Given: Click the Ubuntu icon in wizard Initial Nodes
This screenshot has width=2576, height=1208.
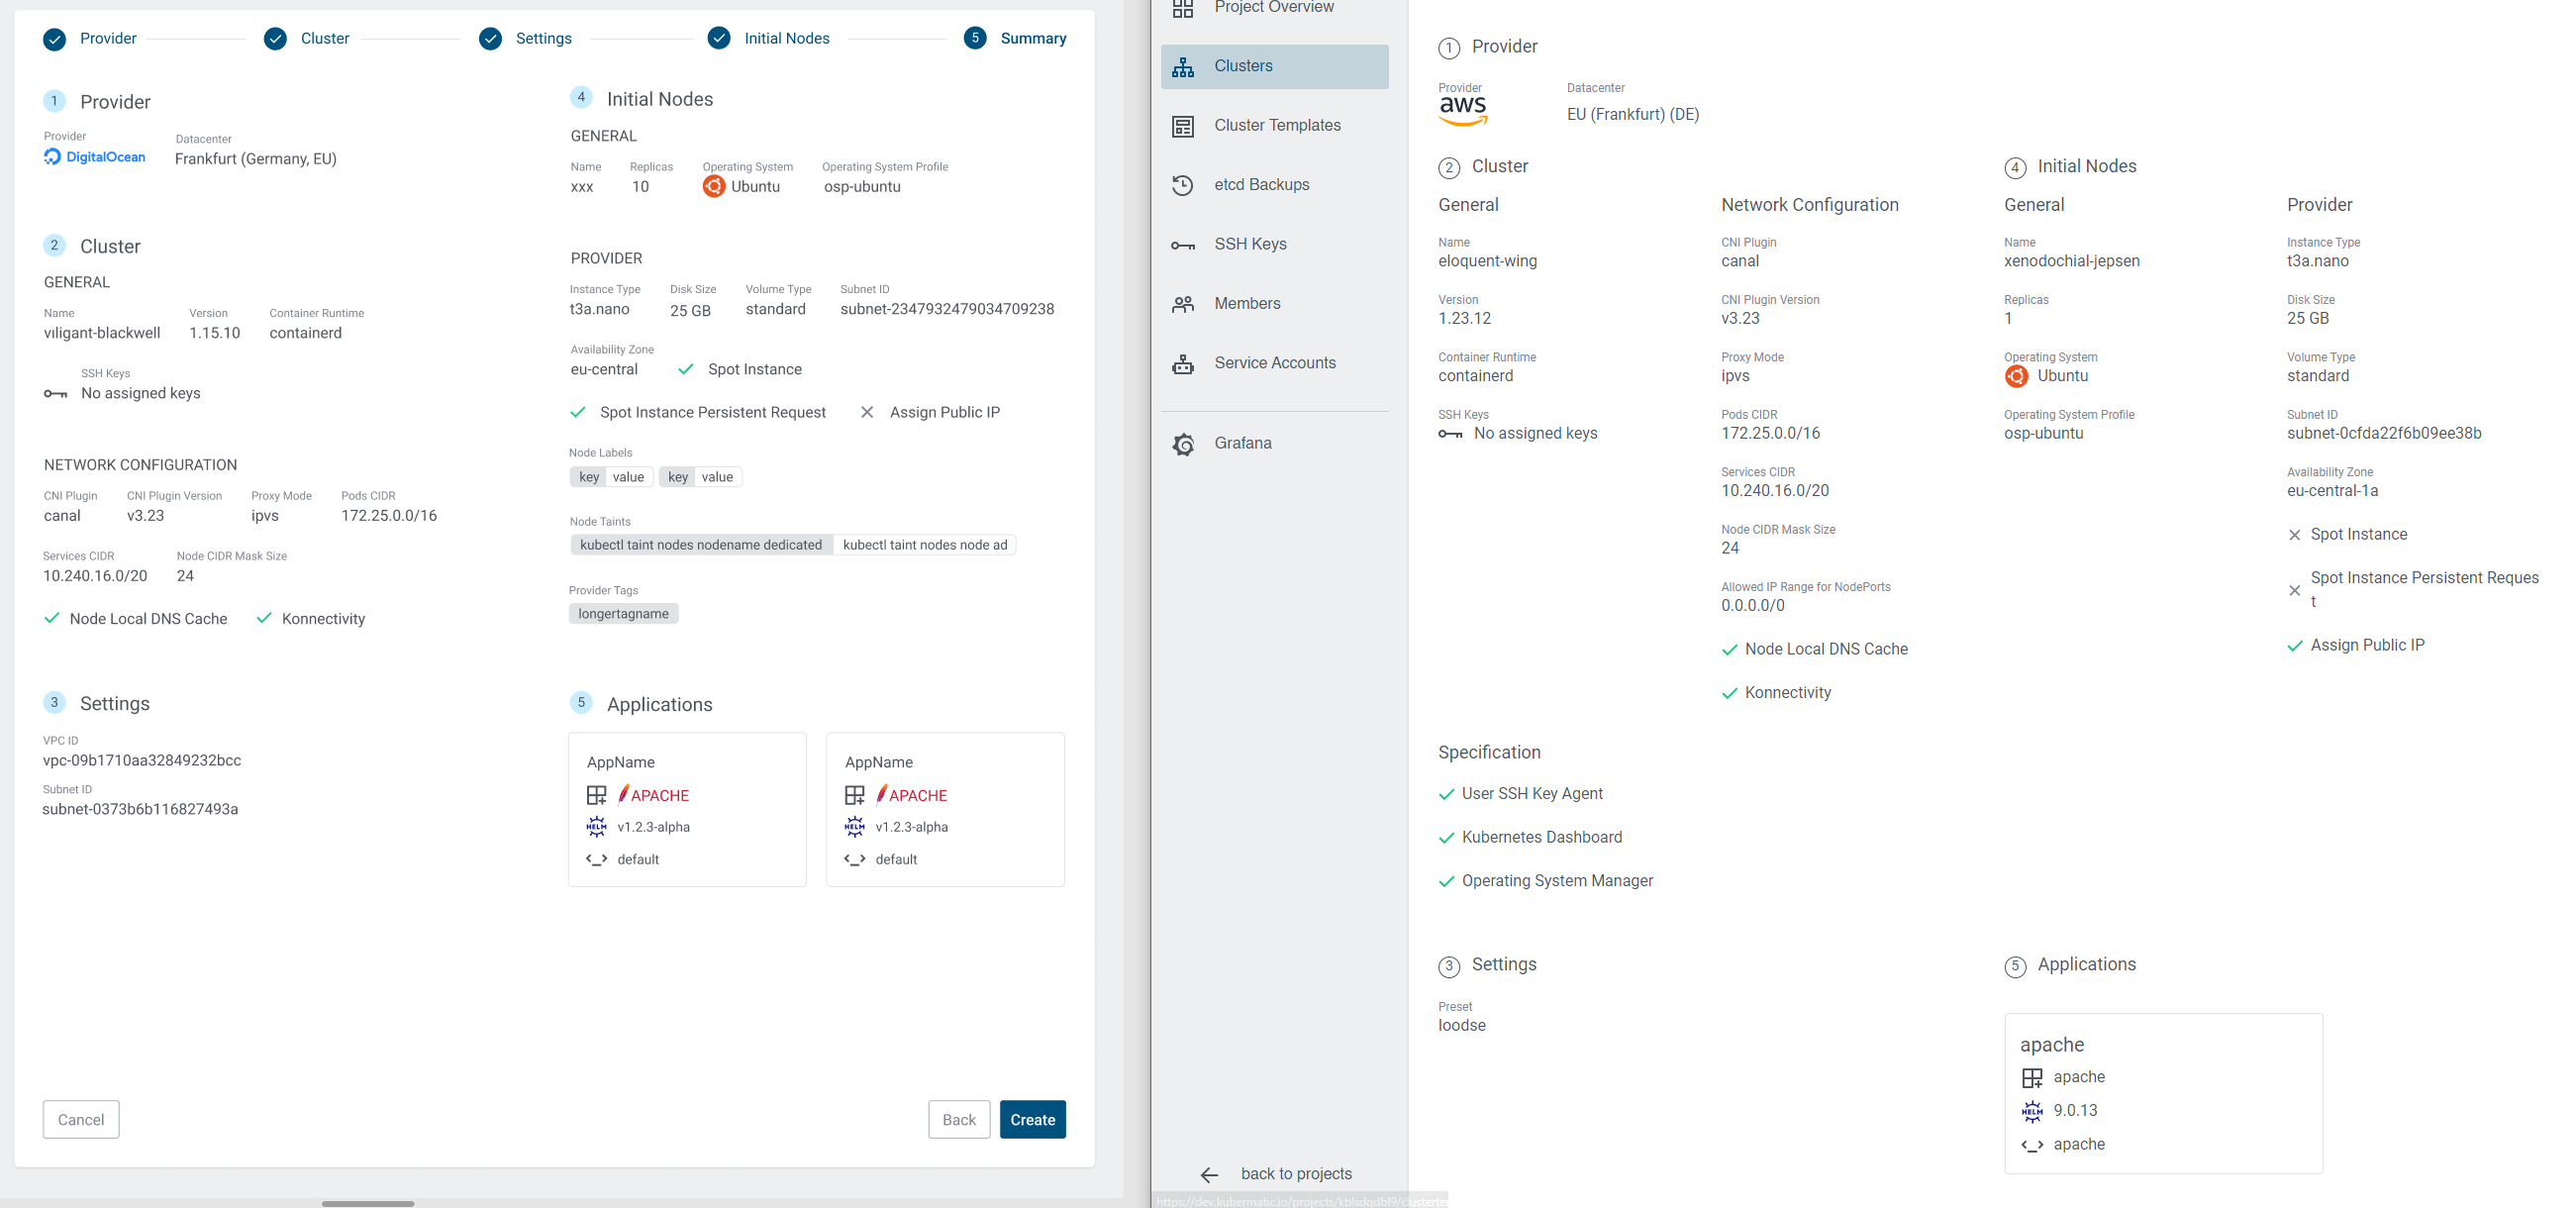Looking at the screenshot, I should coord(713,187).
